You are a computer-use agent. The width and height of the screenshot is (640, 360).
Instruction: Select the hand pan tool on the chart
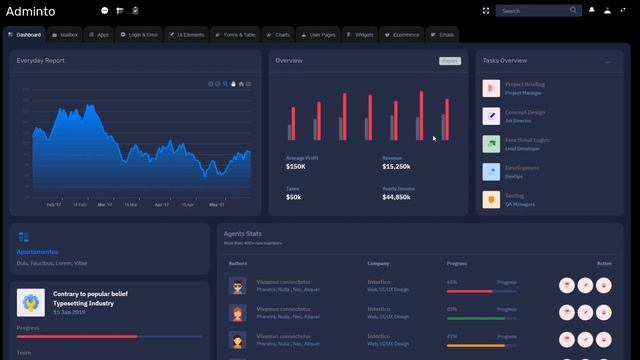click(233, 84)
